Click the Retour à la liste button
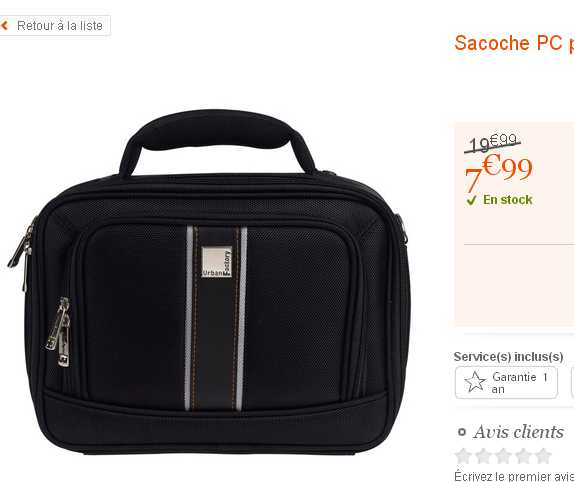The height and width of the screenshot is (482, 574). tap(55, 26)
